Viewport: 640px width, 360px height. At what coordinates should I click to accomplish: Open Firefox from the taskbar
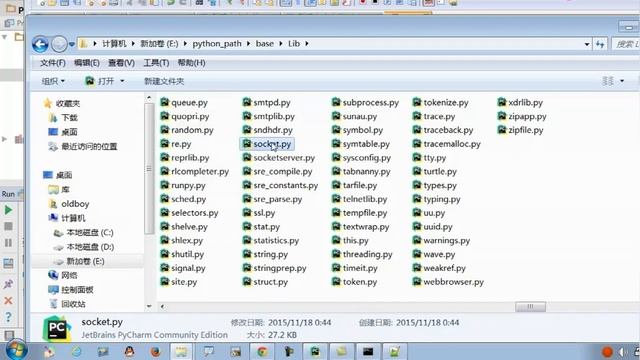pos(155,351)
